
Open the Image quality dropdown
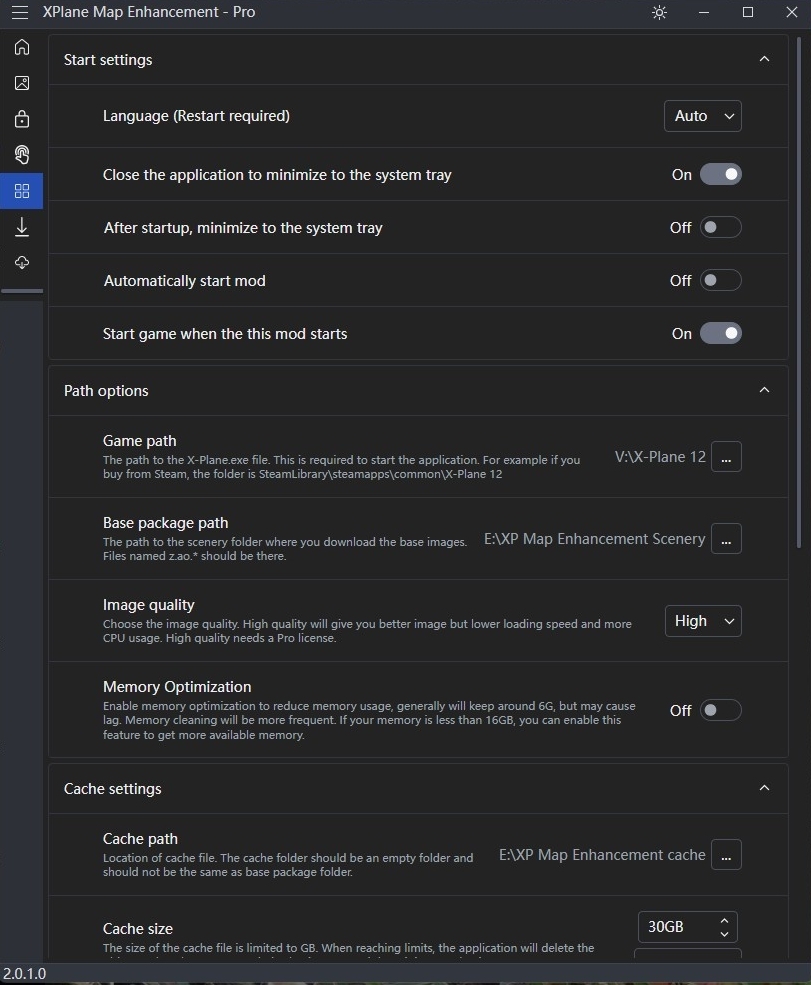(702, 621)
